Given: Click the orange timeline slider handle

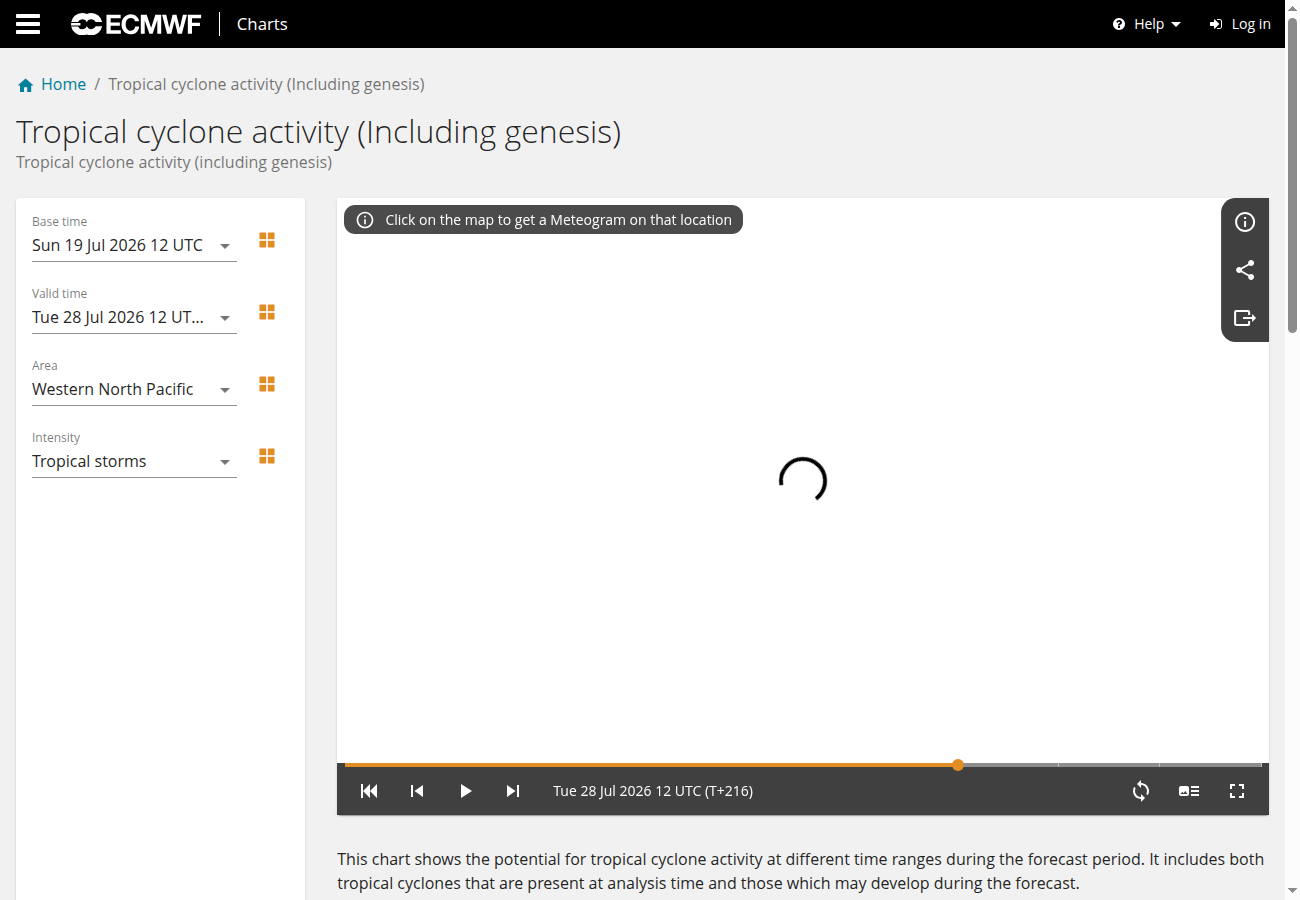Looking at the screenshot, I should [x=958, y=765].
